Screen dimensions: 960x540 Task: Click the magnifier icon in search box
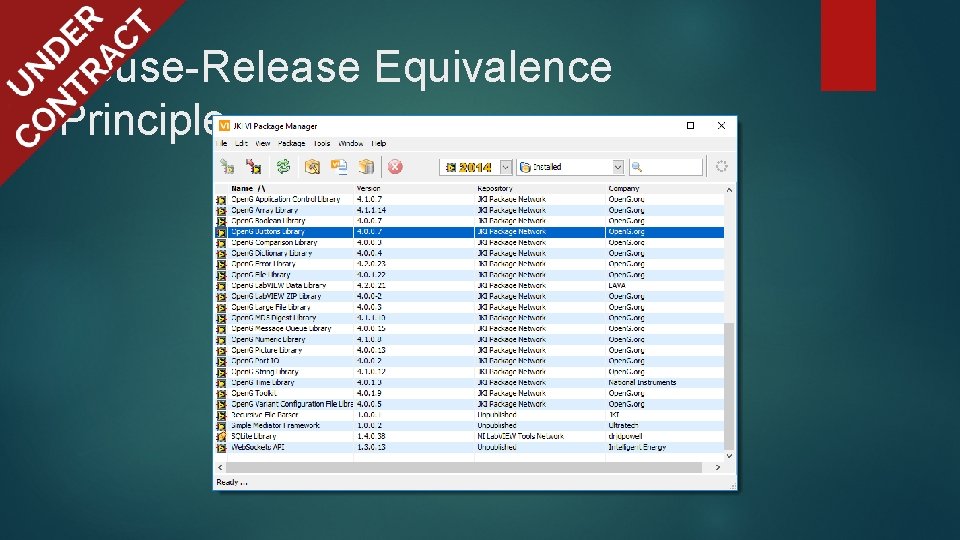(x=637, y=167)
